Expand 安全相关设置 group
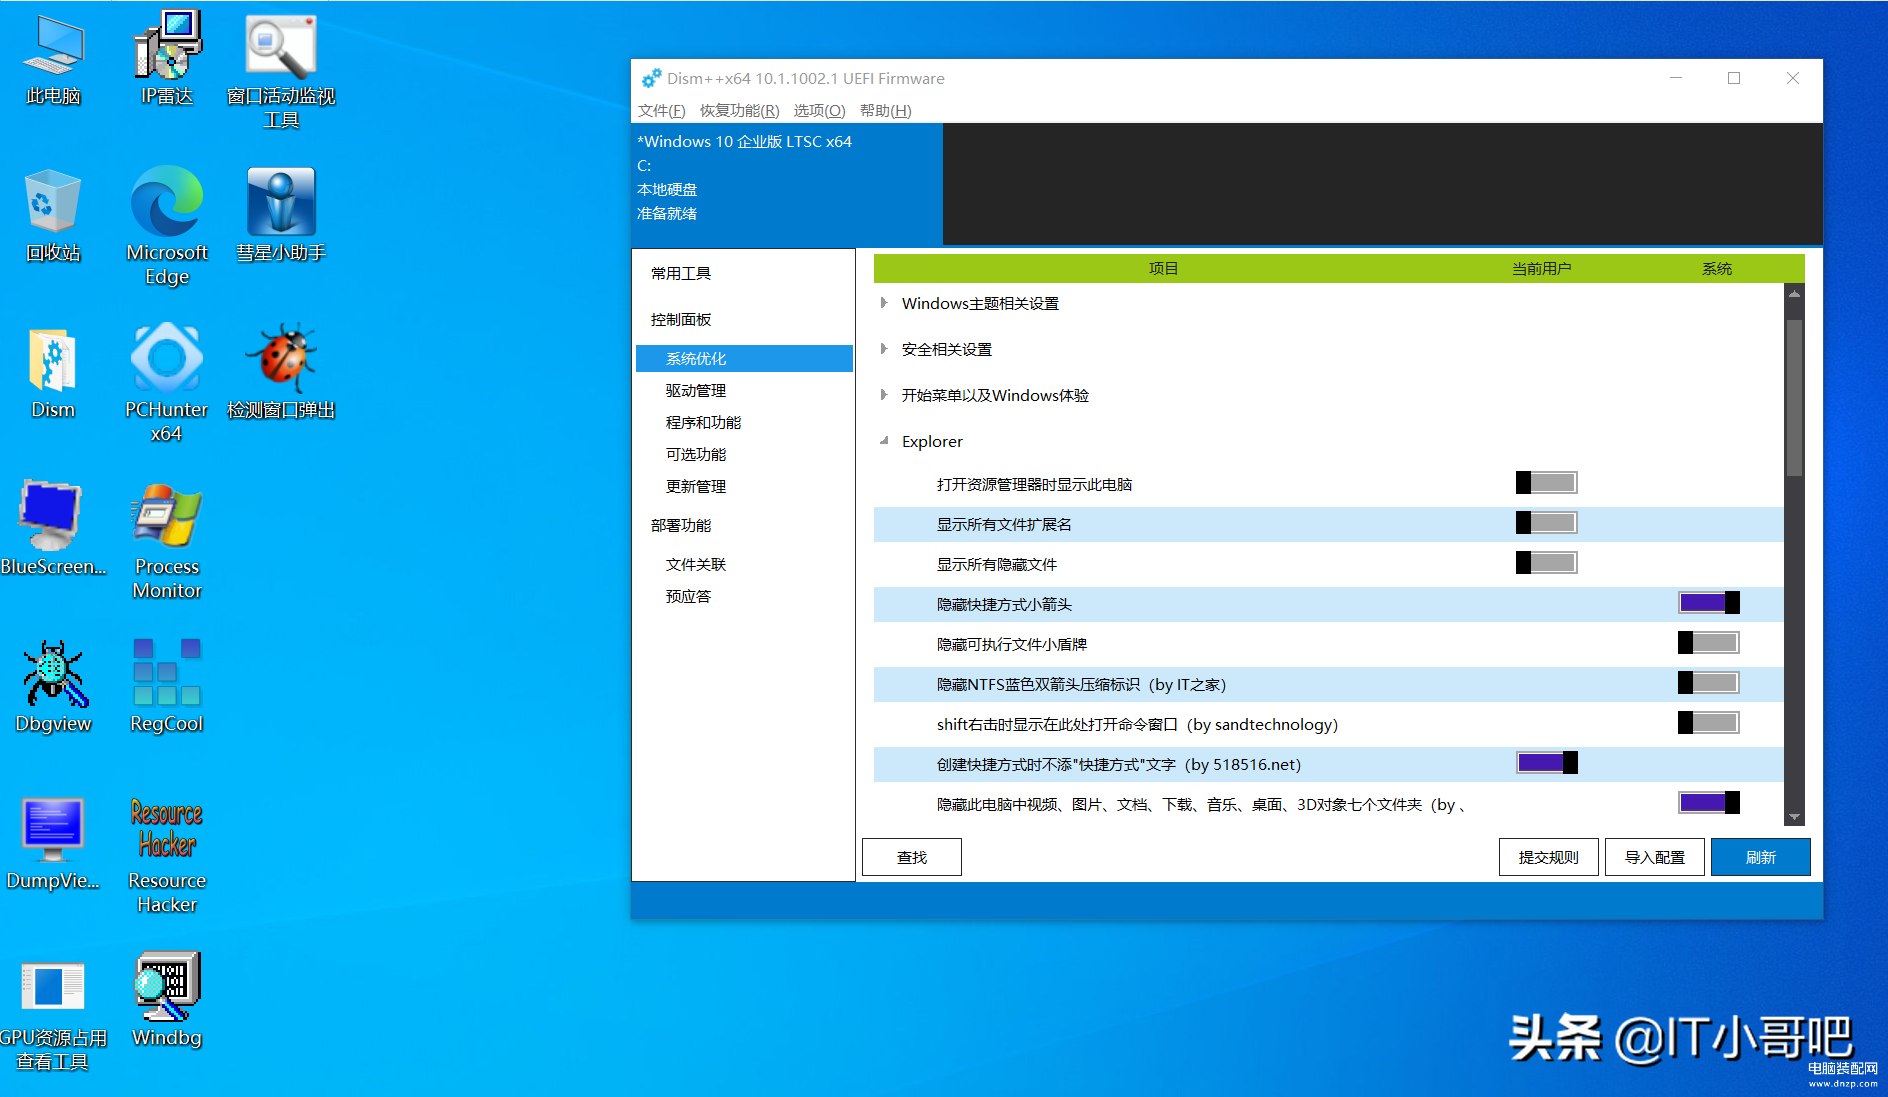 pyautogui.click(x=884, y=349)
